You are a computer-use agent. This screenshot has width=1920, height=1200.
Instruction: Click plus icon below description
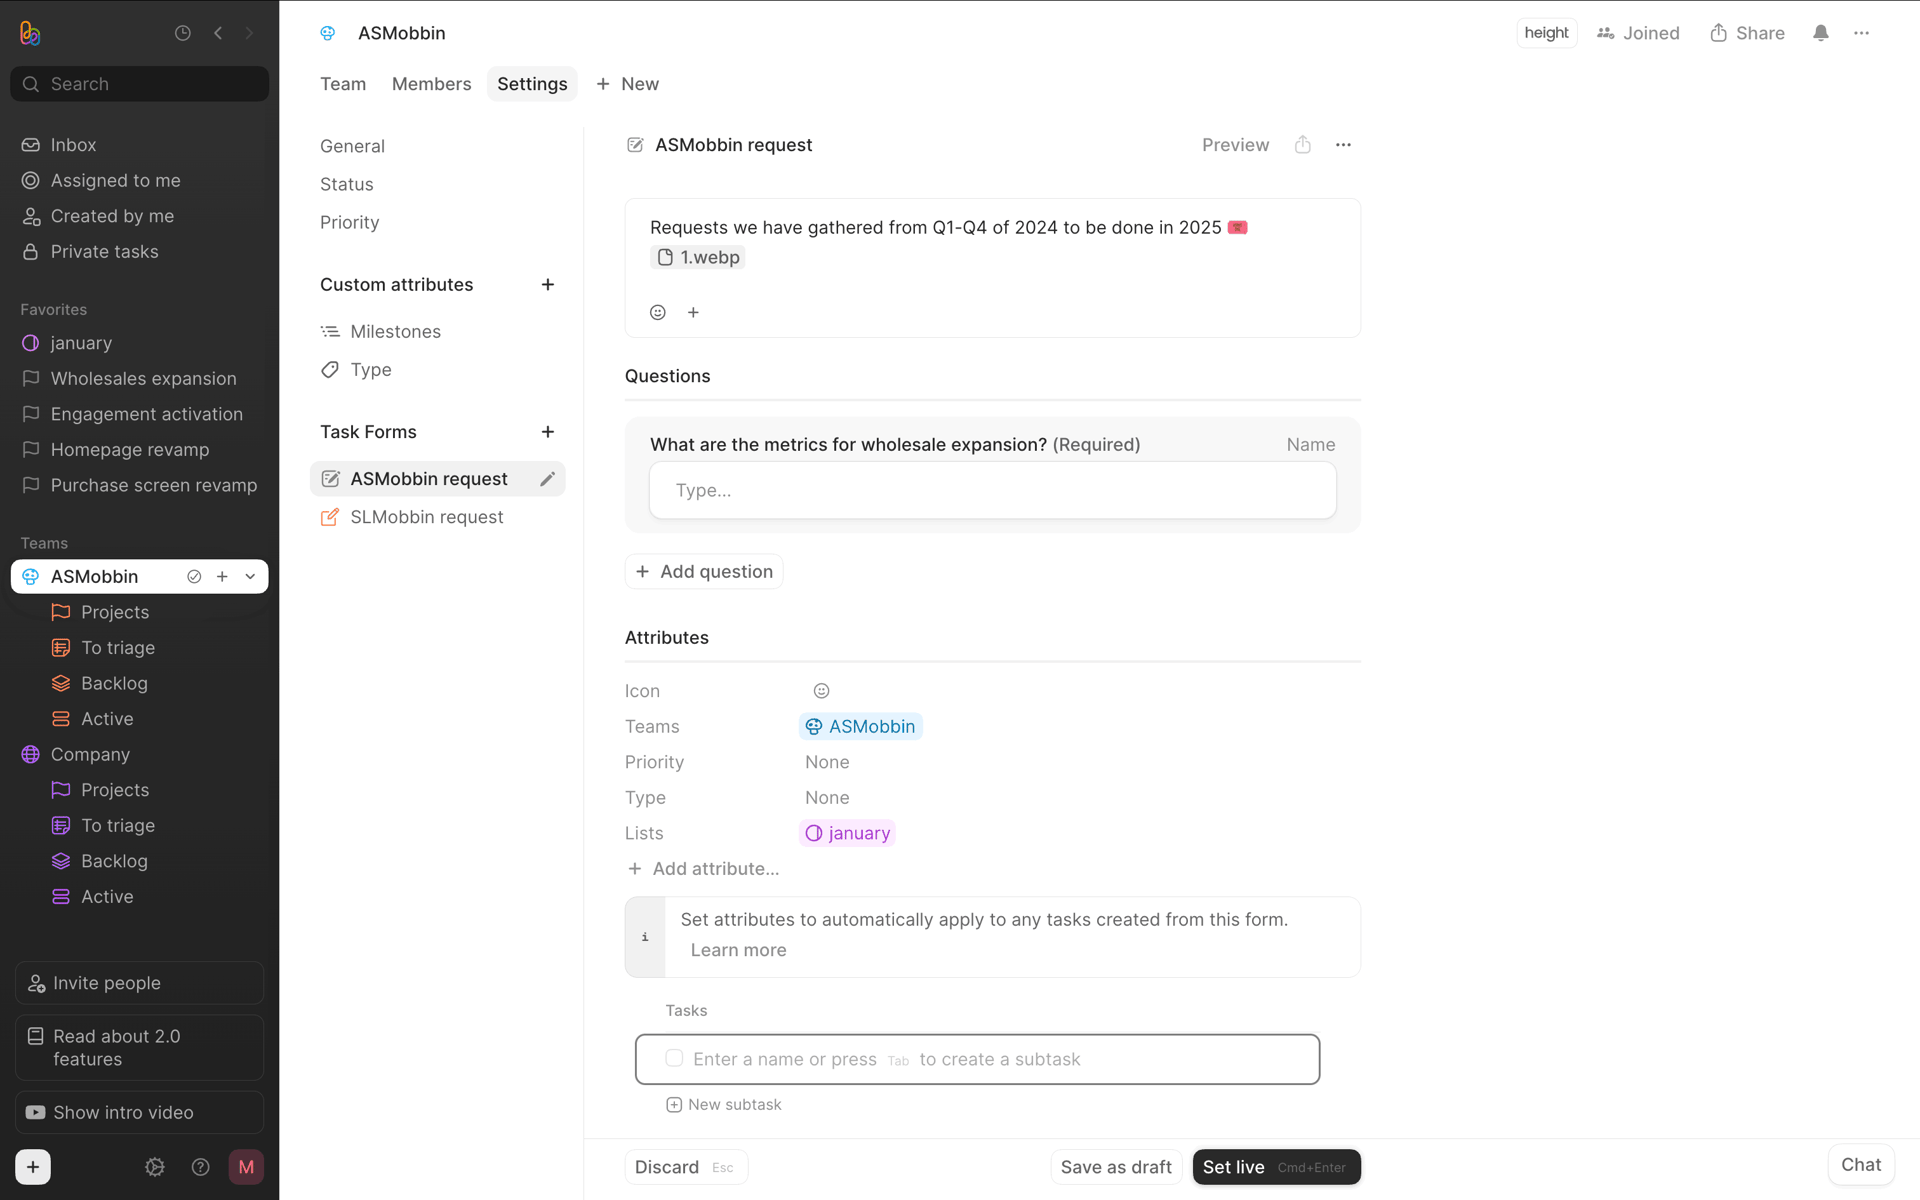(693, 312)
